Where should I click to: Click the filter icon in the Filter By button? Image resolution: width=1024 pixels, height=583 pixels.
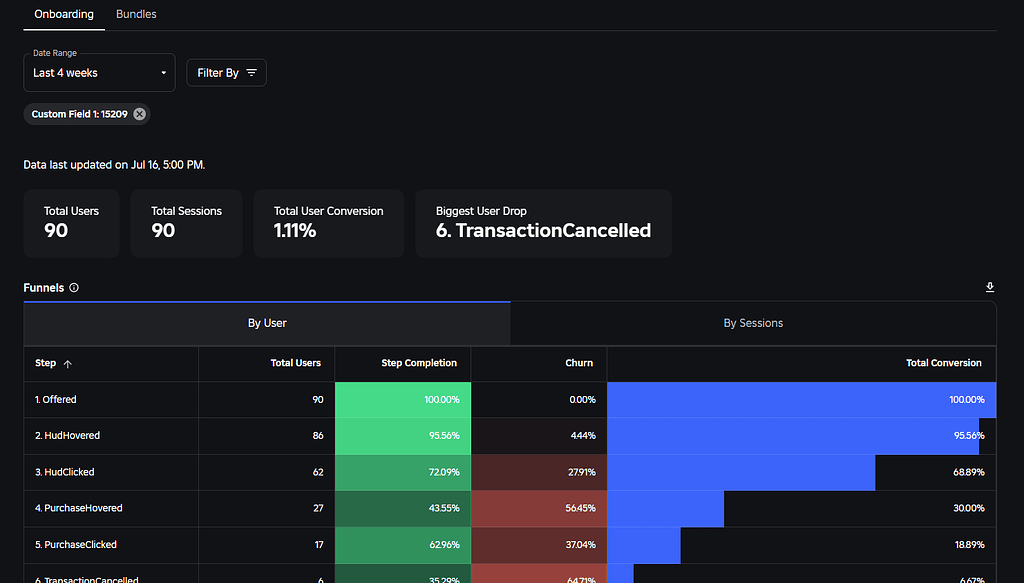252,72
